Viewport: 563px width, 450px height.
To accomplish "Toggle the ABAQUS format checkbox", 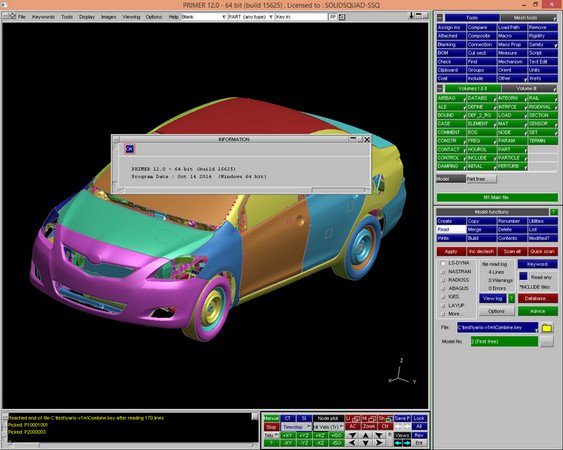I will [x=443, y=288].
